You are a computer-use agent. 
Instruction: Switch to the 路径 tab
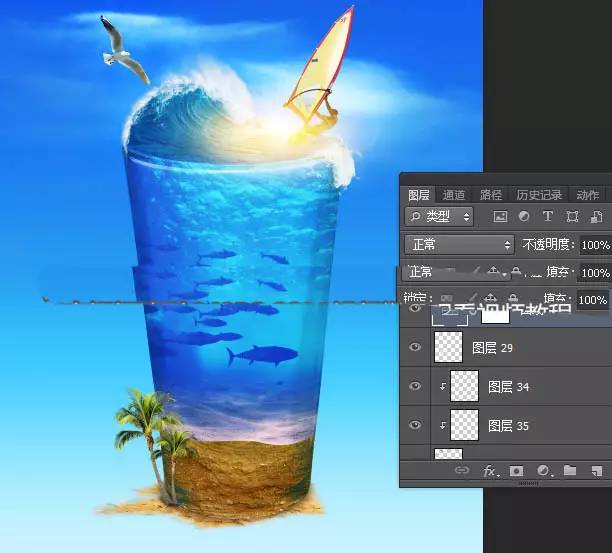[491, 195]
